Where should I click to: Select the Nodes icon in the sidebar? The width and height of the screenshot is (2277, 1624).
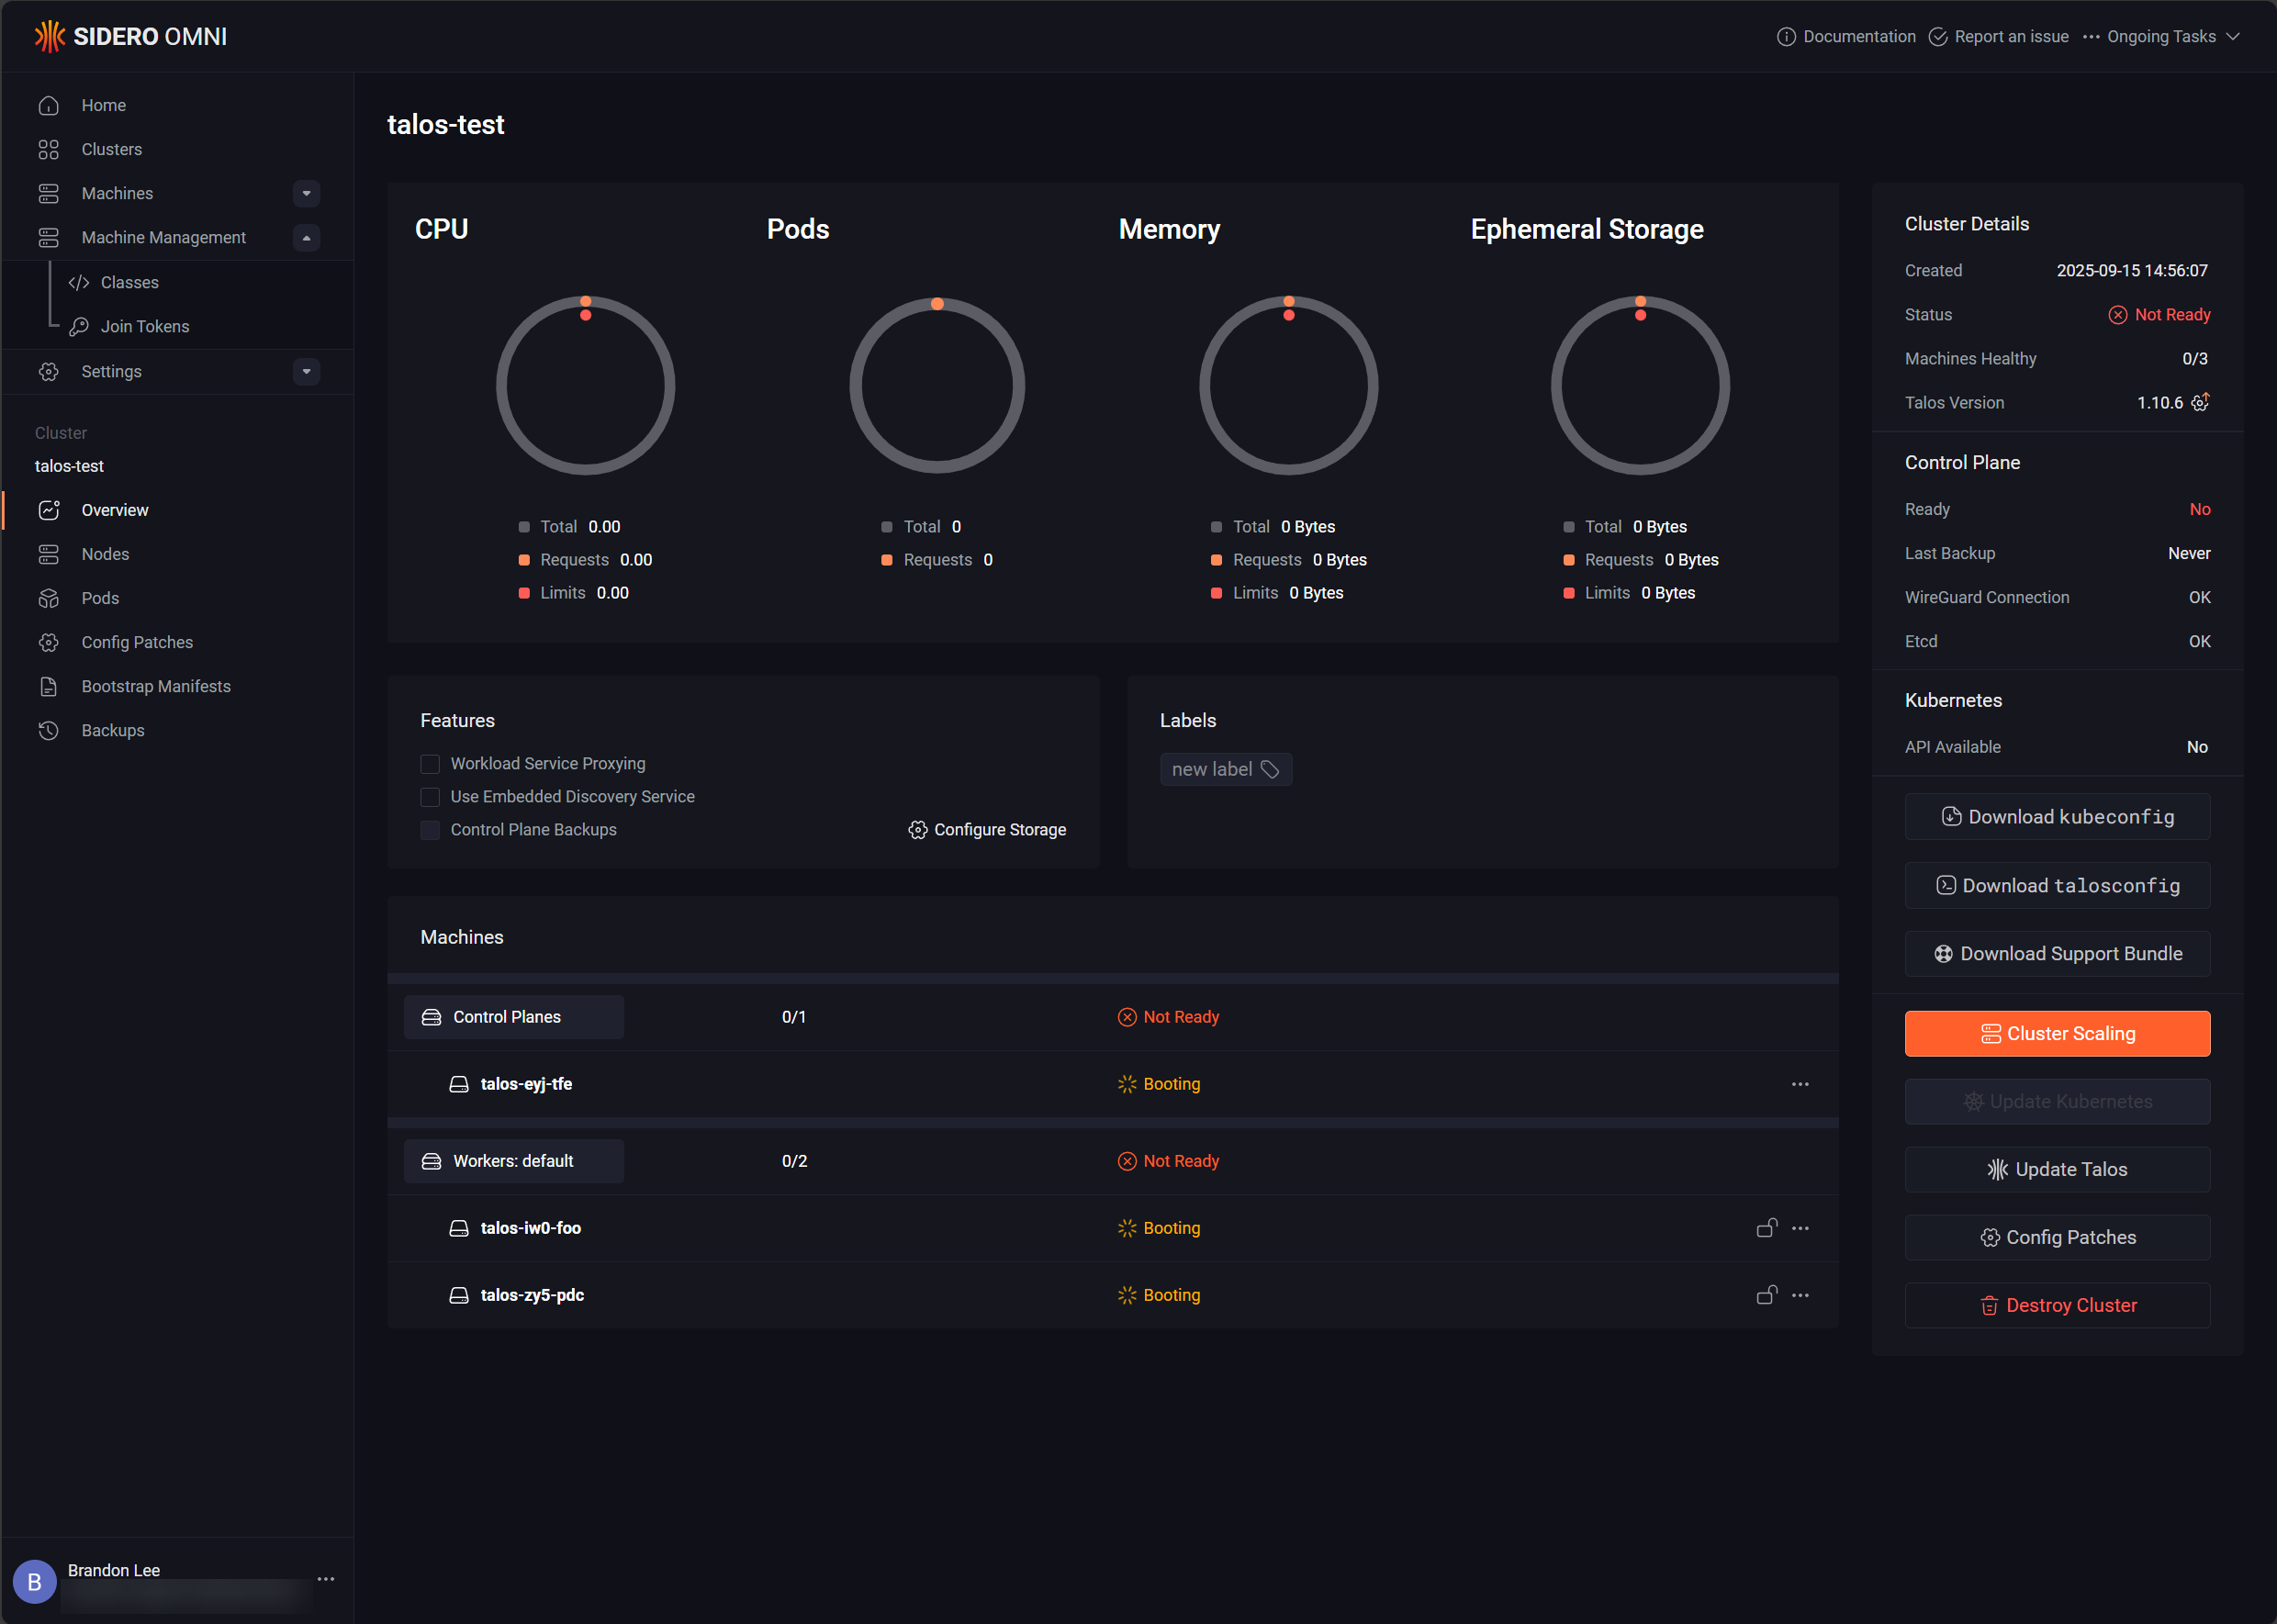(50, 554)
